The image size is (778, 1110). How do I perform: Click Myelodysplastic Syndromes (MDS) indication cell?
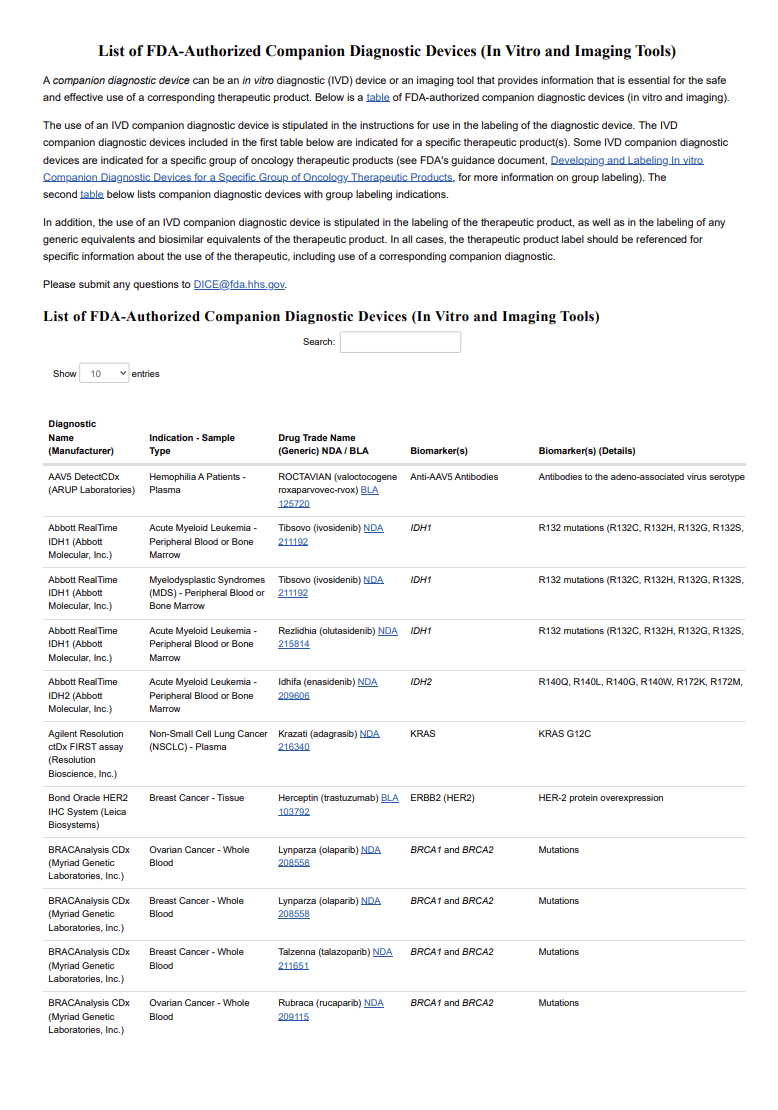pyautogui.click(x=207, y=593)
